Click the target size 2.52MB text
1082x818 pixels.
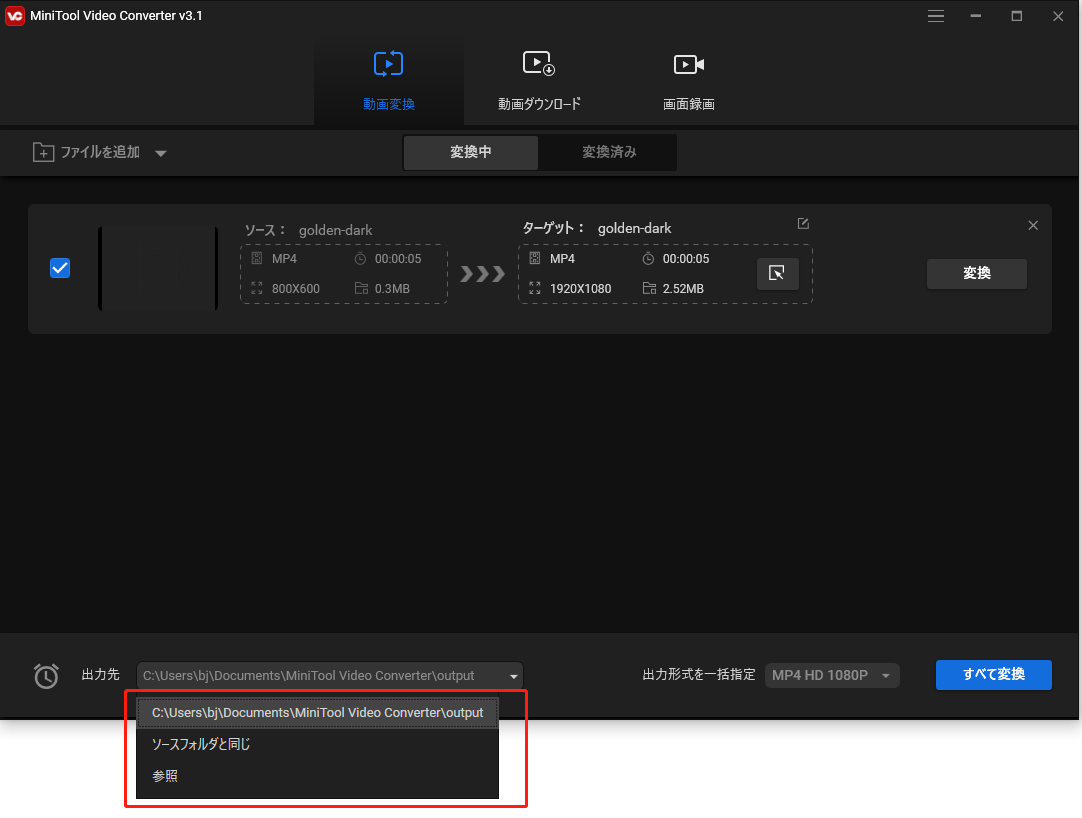tap(683, 289)
